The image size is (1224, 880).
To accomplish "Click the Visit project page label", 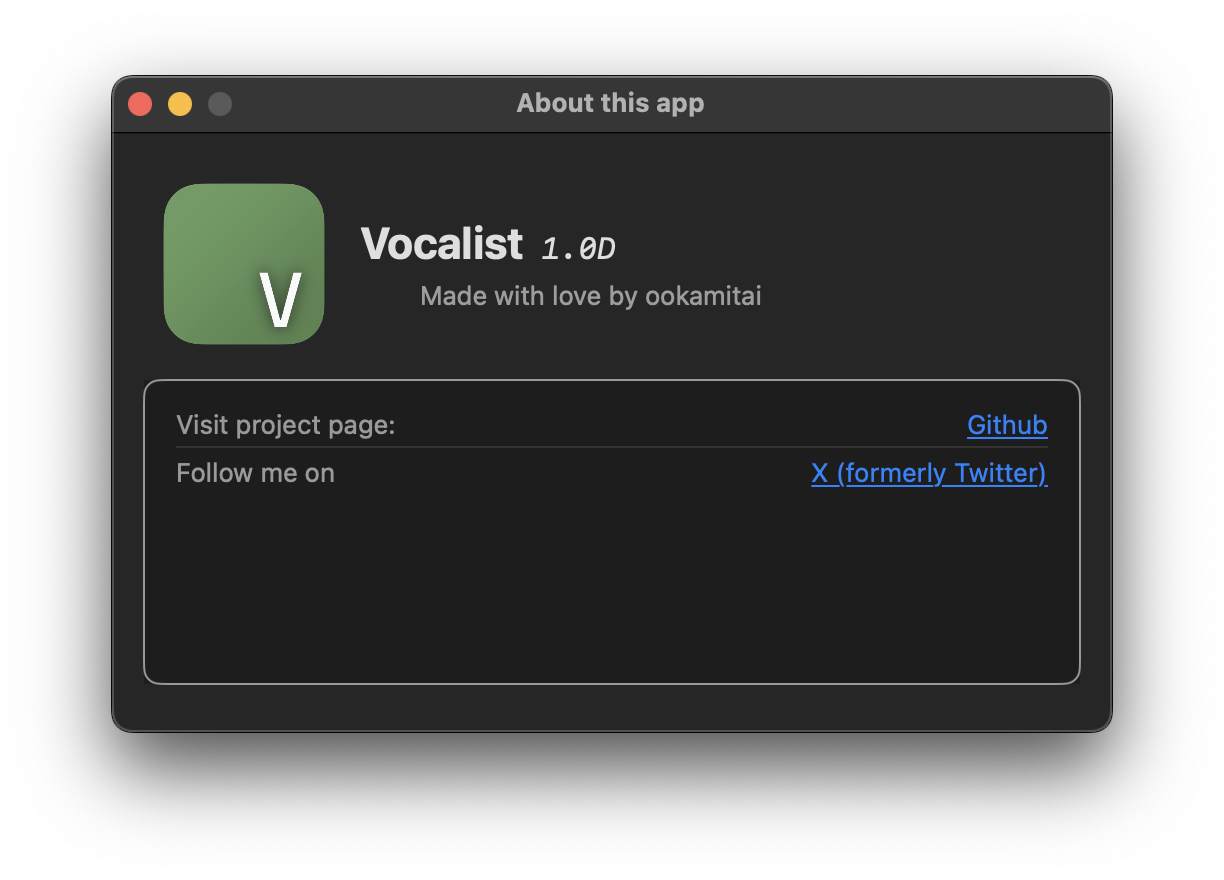I will pos(286,425).
